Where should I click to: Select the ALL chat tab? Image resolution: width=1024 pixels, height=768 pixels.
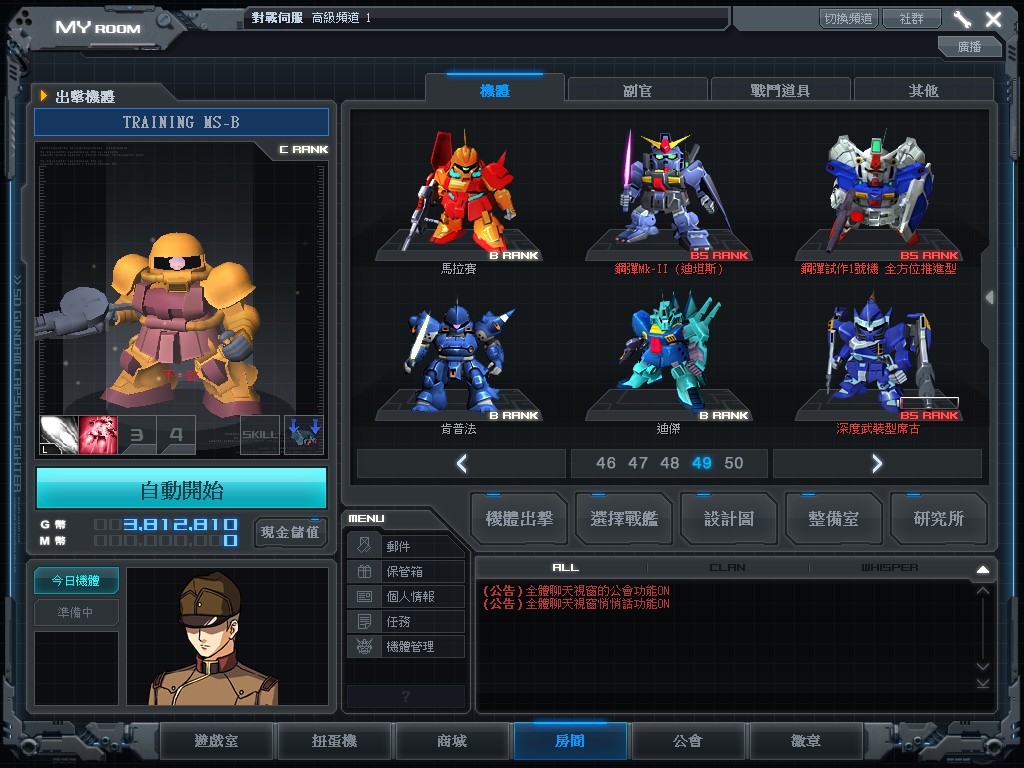pyautogui.click(x=566, y=568)
